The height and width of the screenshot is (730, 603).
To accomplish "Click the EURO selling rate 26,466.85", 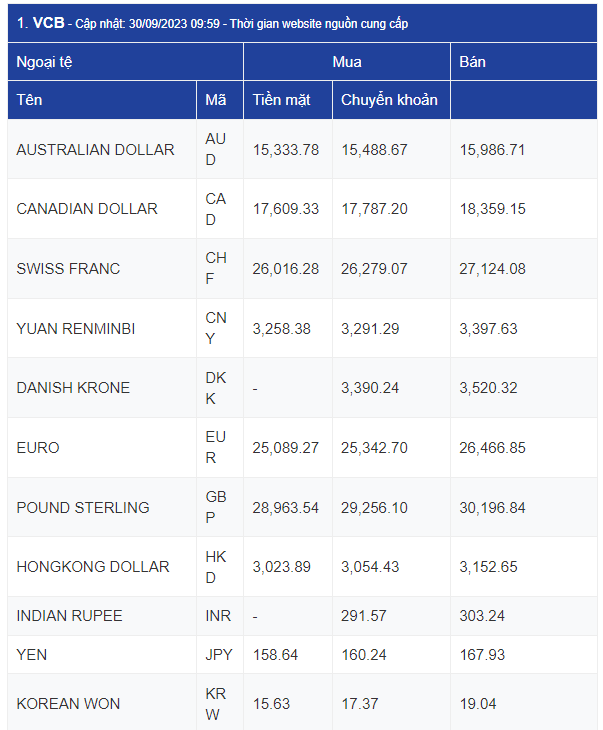I will pyautogui.click(x=493, y=448).
